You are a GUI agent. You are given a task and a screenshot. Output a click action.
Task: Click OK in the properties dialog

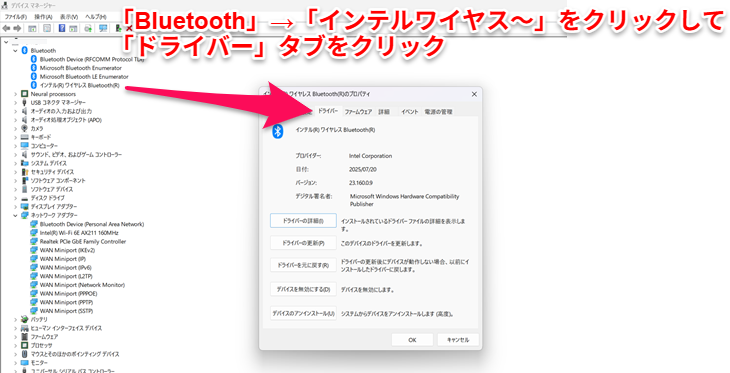pos(412,340)
